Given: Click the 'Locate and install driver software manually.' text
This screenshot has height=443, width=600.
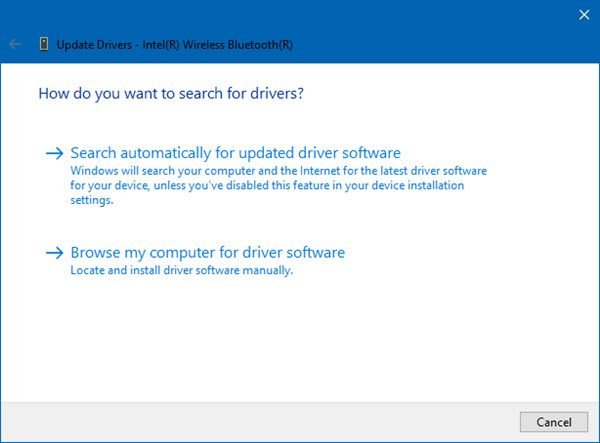Looking at the screenshot, I should click(182, 270).
